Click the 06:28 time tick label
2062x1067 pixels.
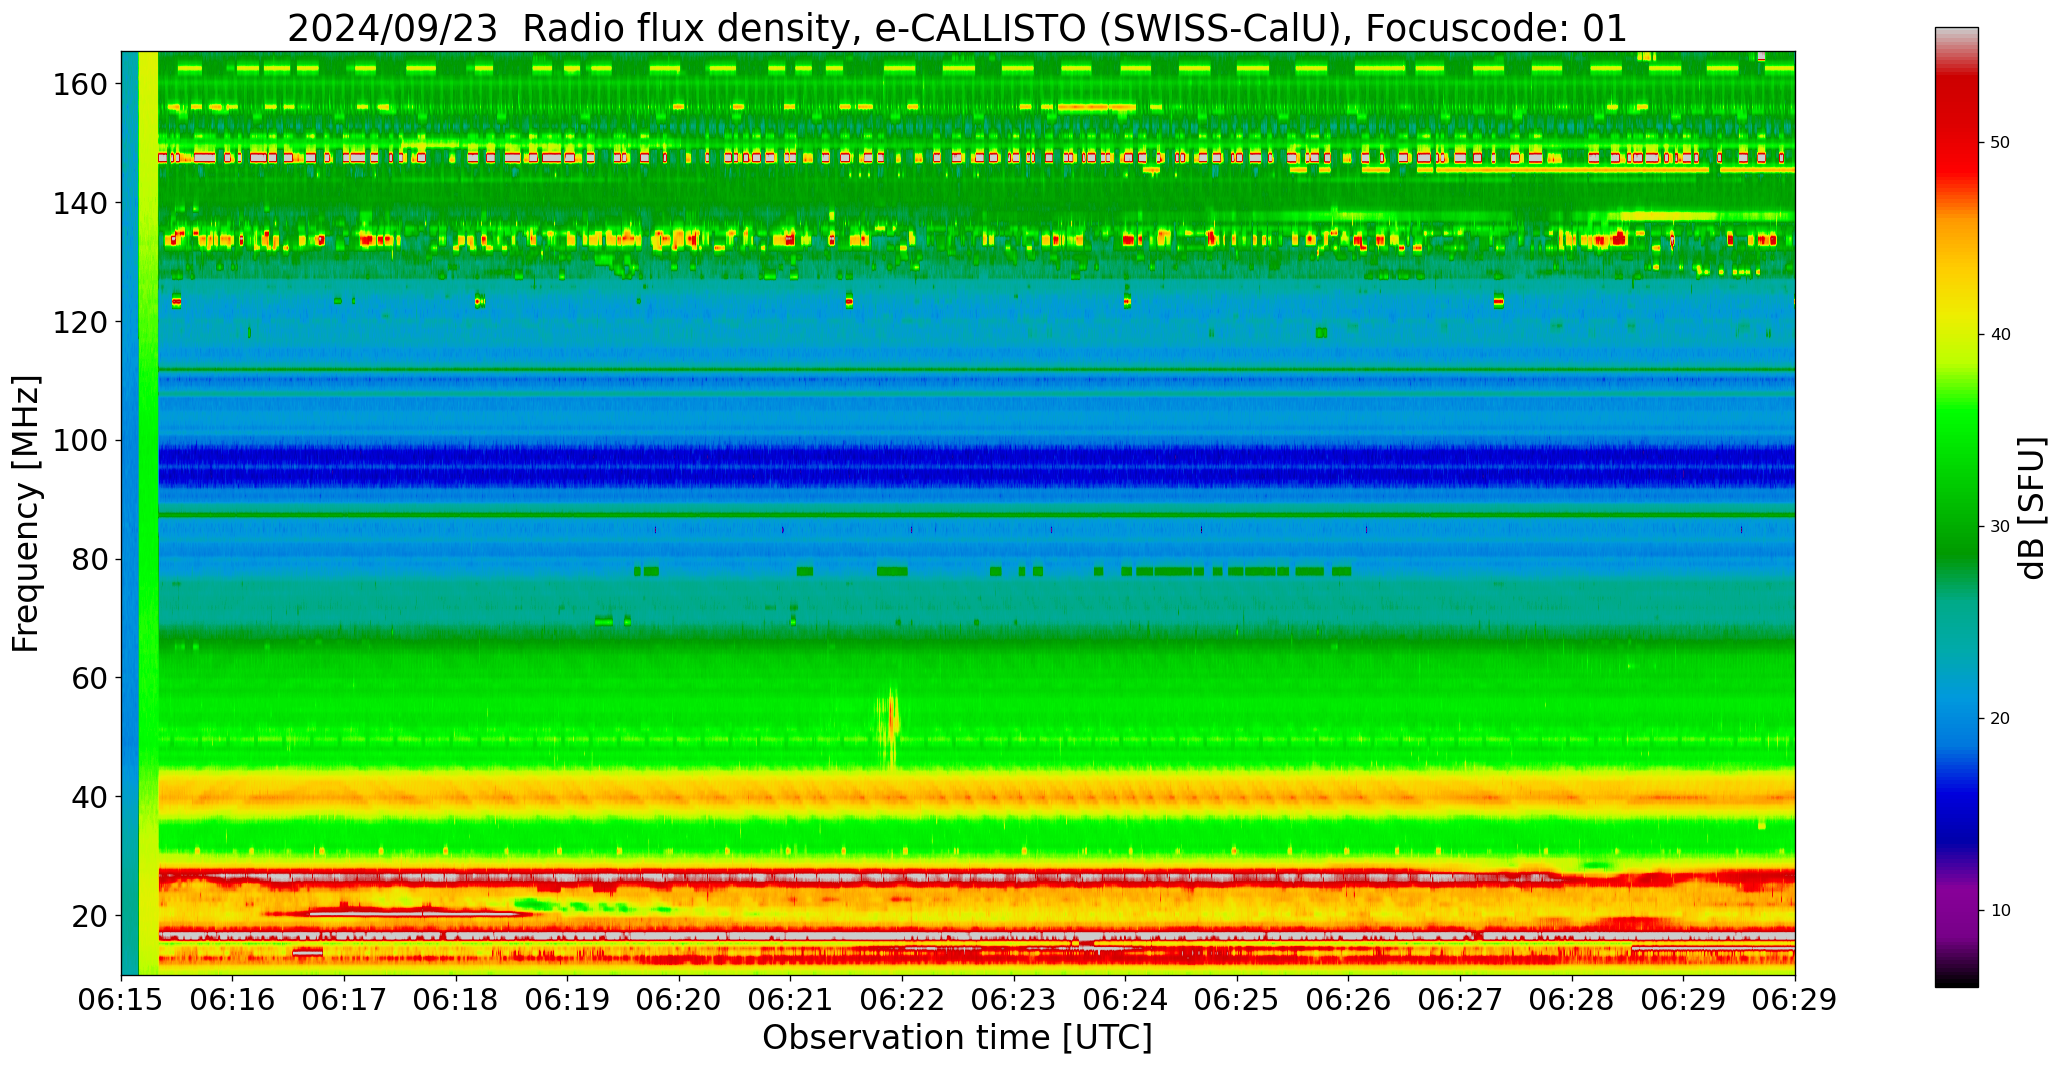(1571, 999)
